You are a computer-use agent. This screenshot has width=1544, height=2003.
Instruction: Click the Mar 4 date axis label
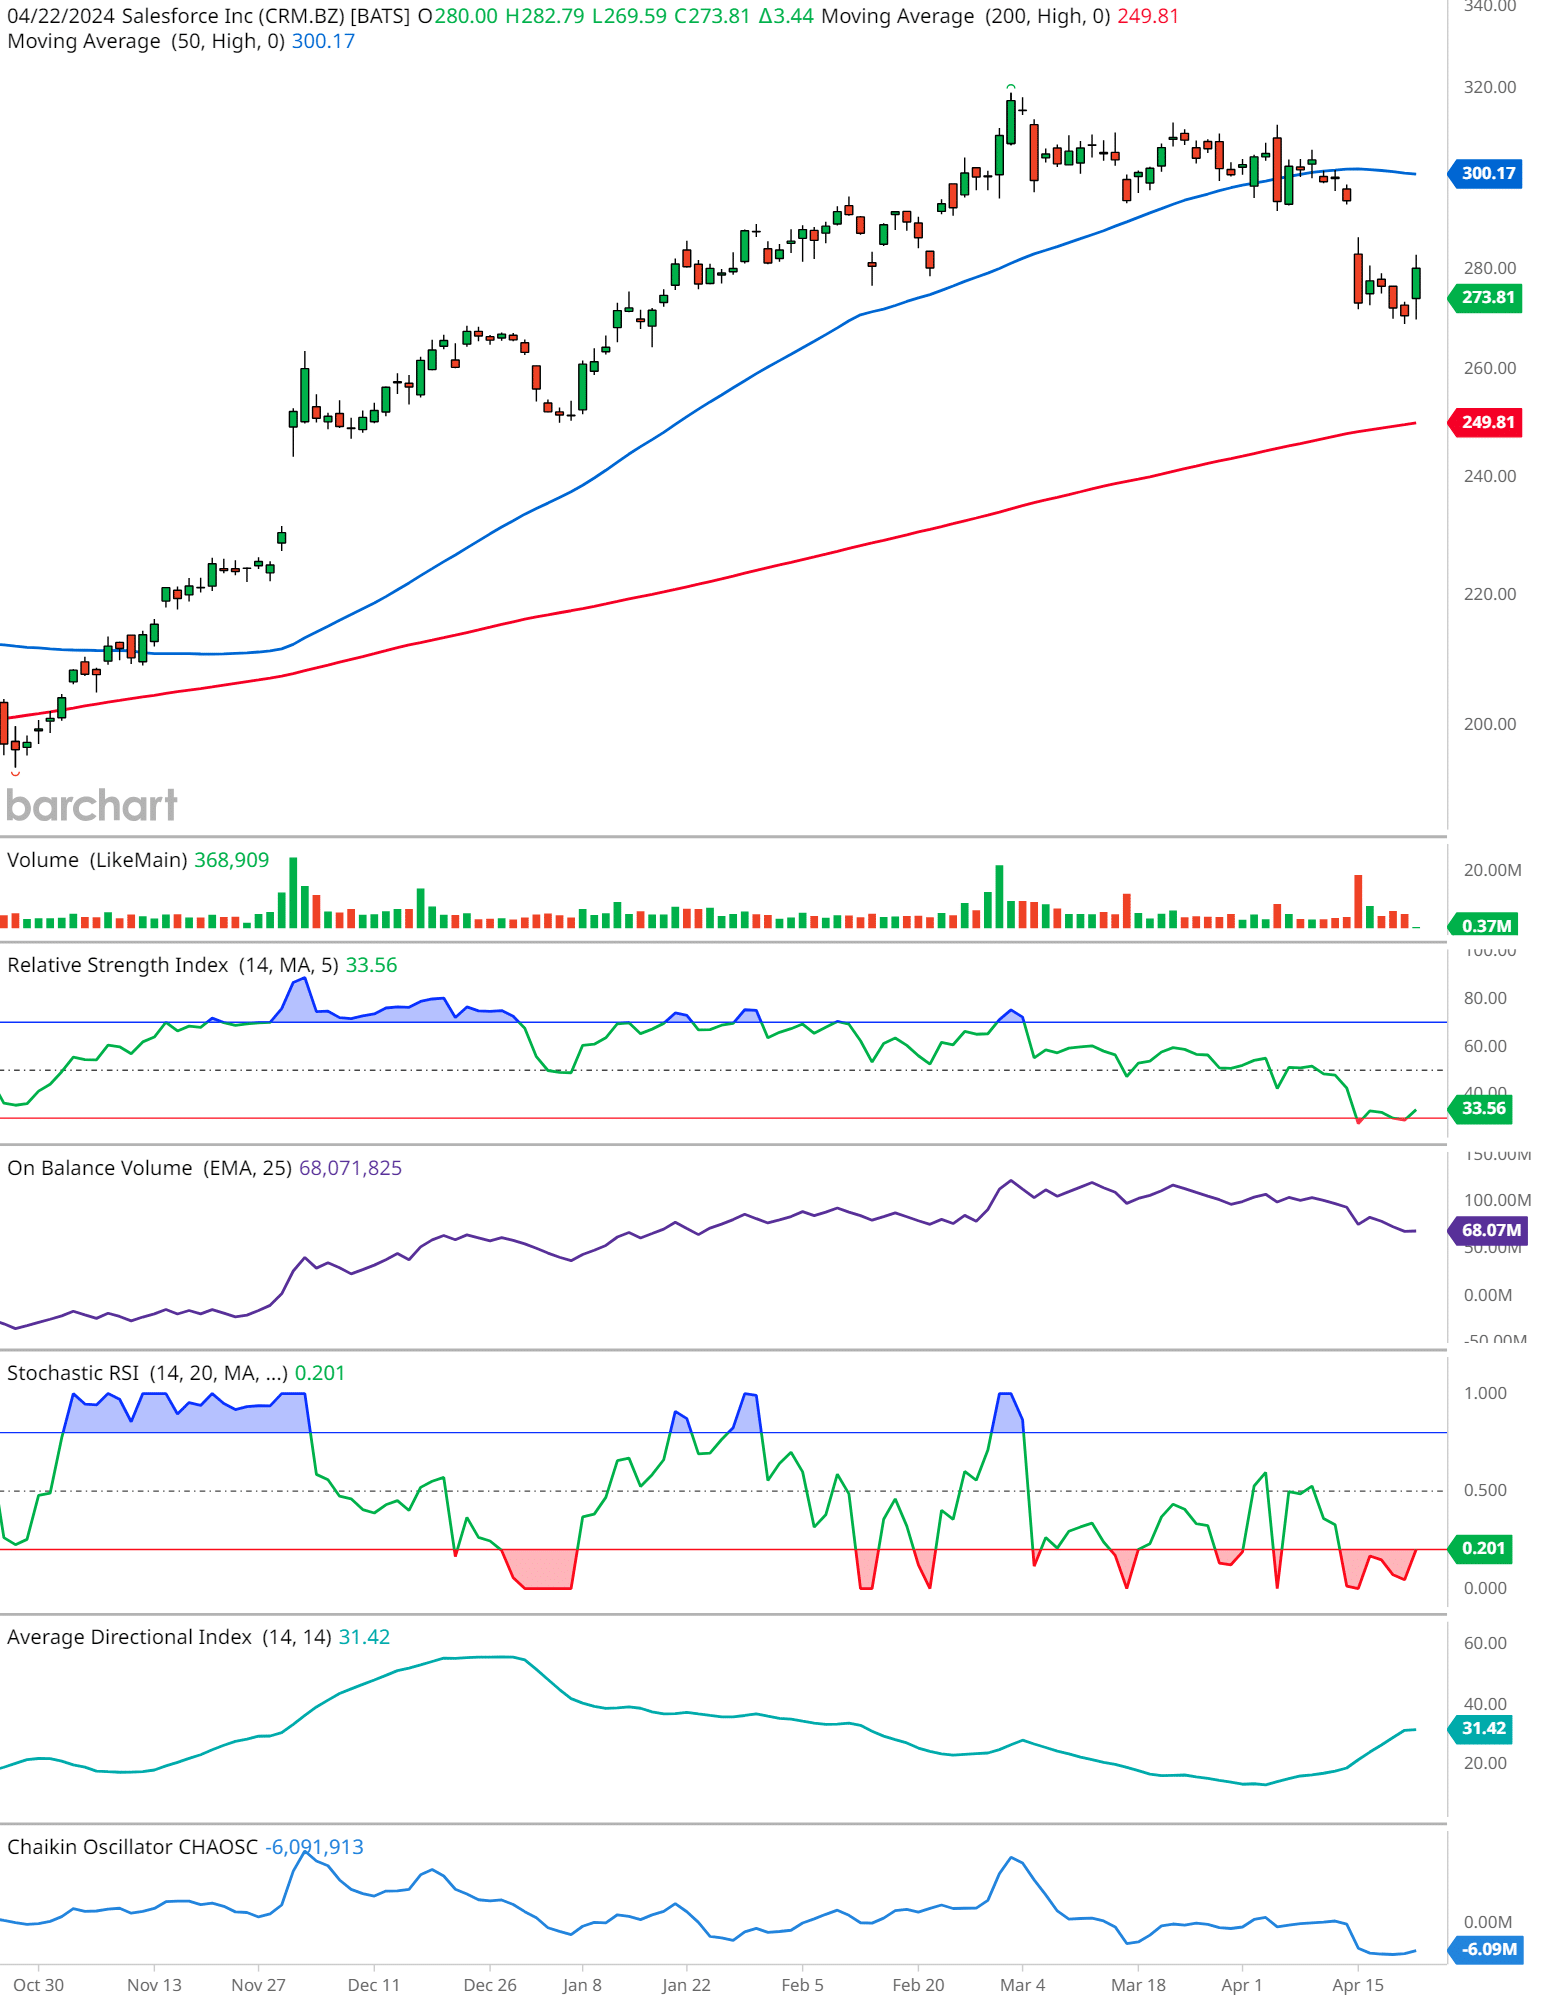pos(1022,1985)
